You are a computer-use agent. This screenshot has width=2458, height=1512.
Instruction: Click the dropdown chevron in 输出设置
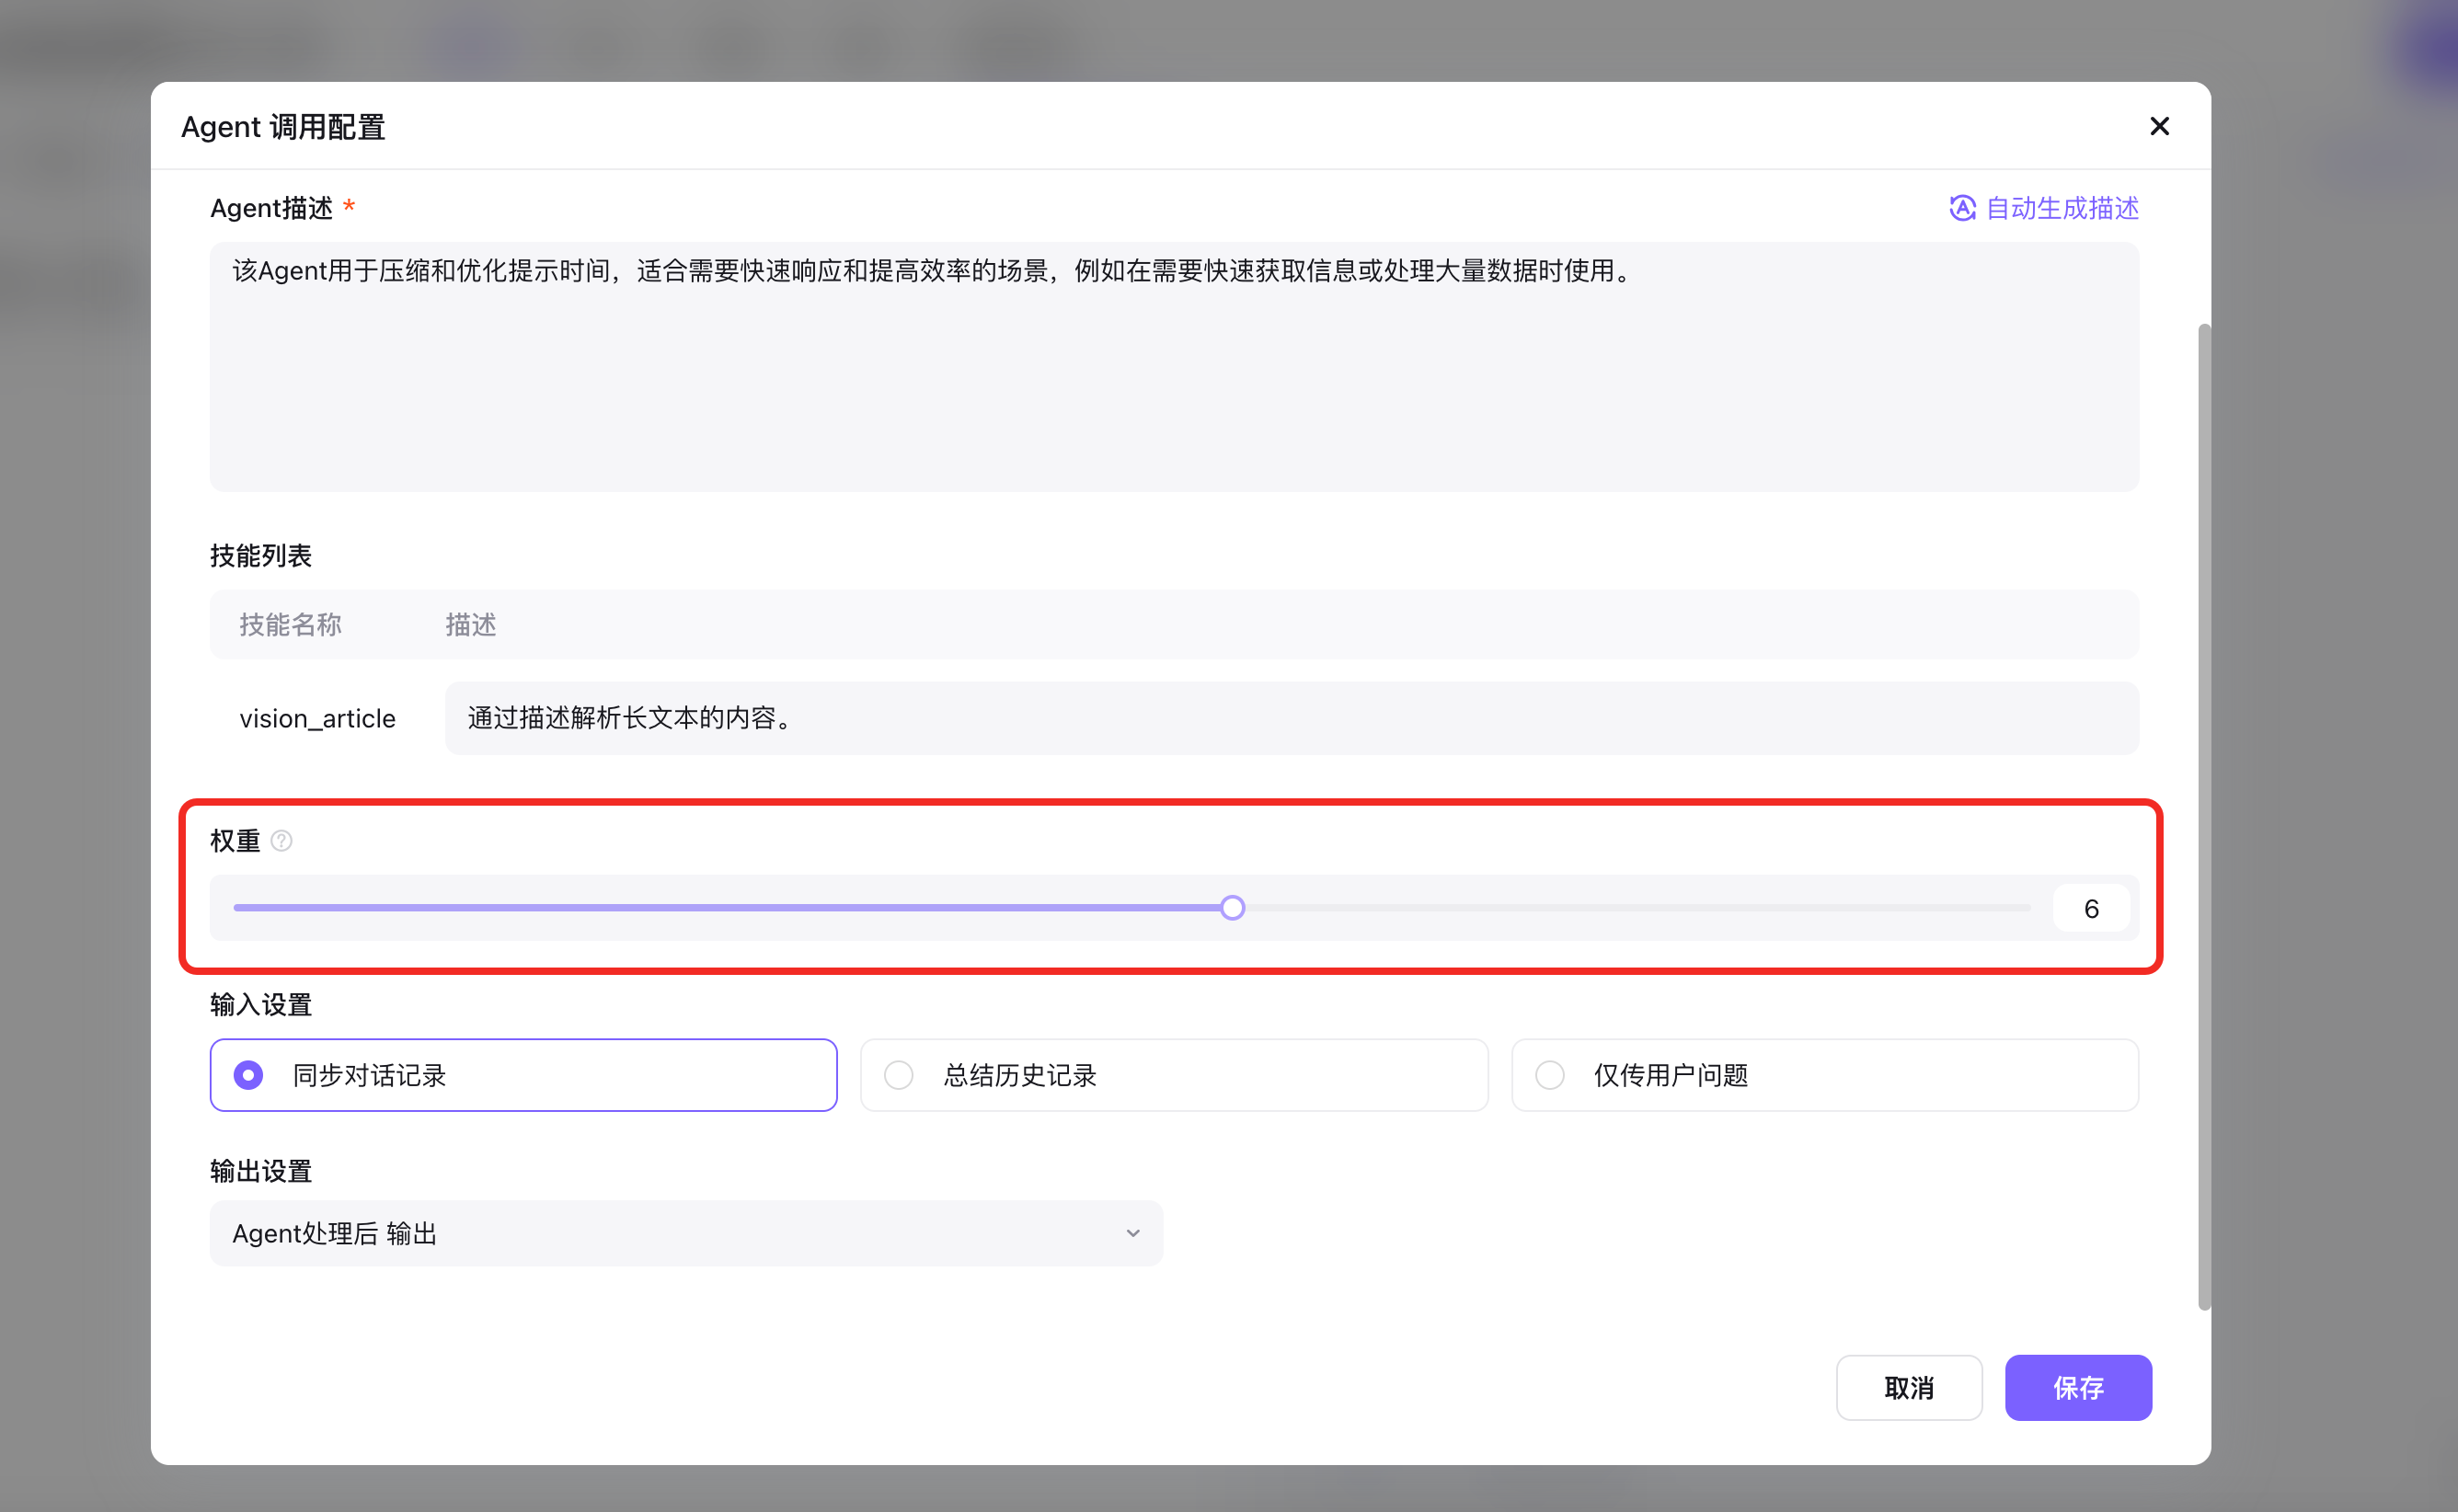click(x=1132, y=1233)
